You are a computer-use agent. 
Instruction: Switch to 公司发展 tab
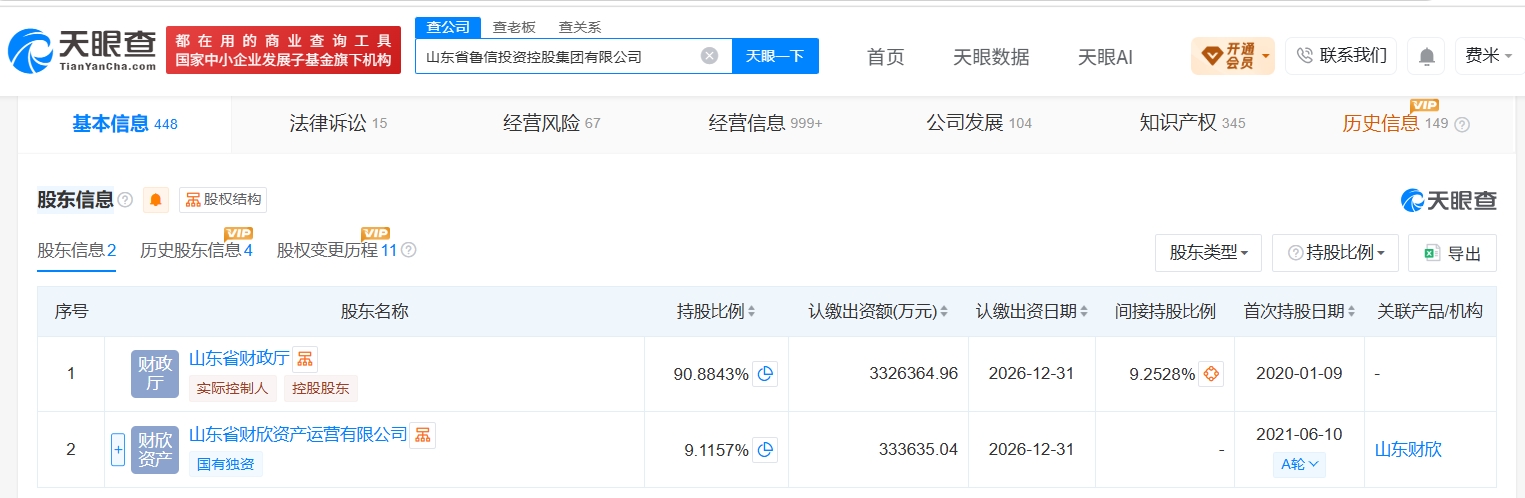tap(979, 124)
